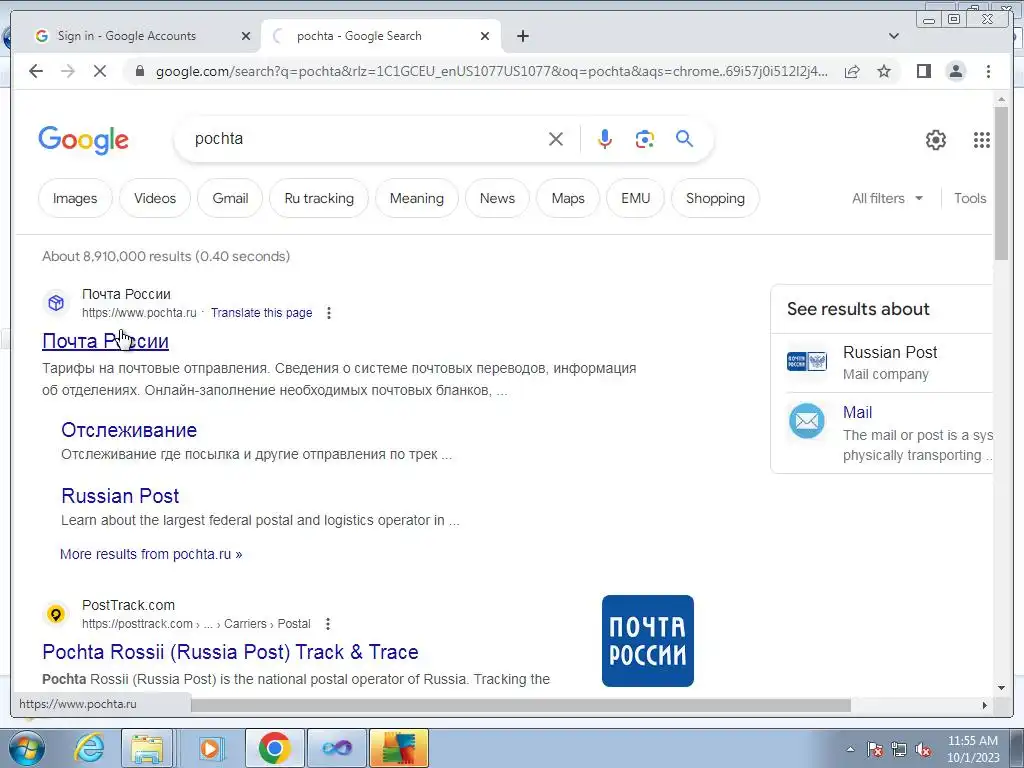Show hidden tray icons arrow
This screenshot has width=1024, height=768.
pos(850,750)
